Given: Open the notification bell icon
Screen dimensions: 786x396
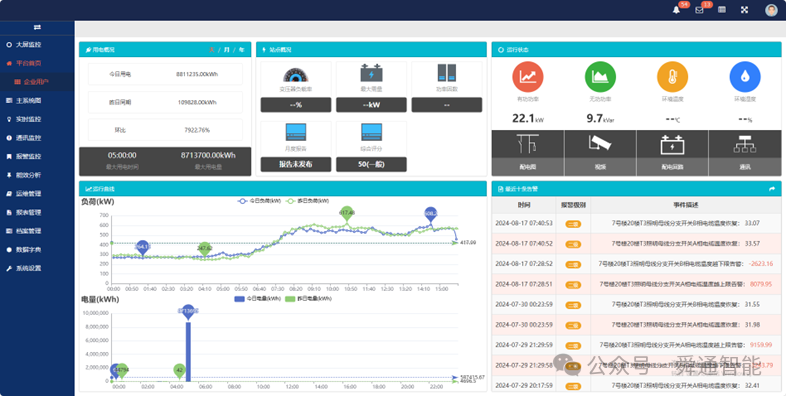Looking at the screenshot, I should (676, 10).
